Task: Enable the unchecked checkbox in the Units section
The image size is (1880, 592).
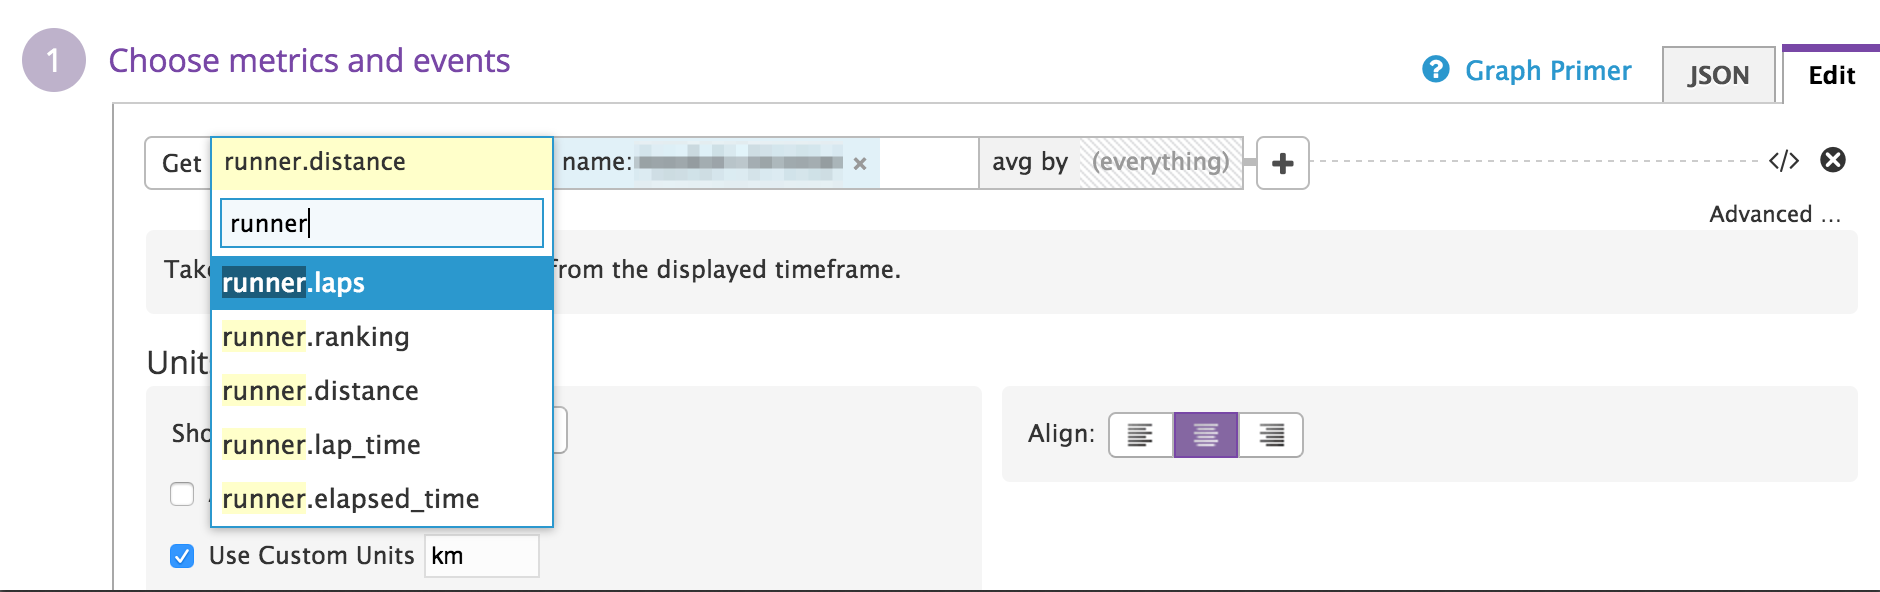Action: coord(181,494)
